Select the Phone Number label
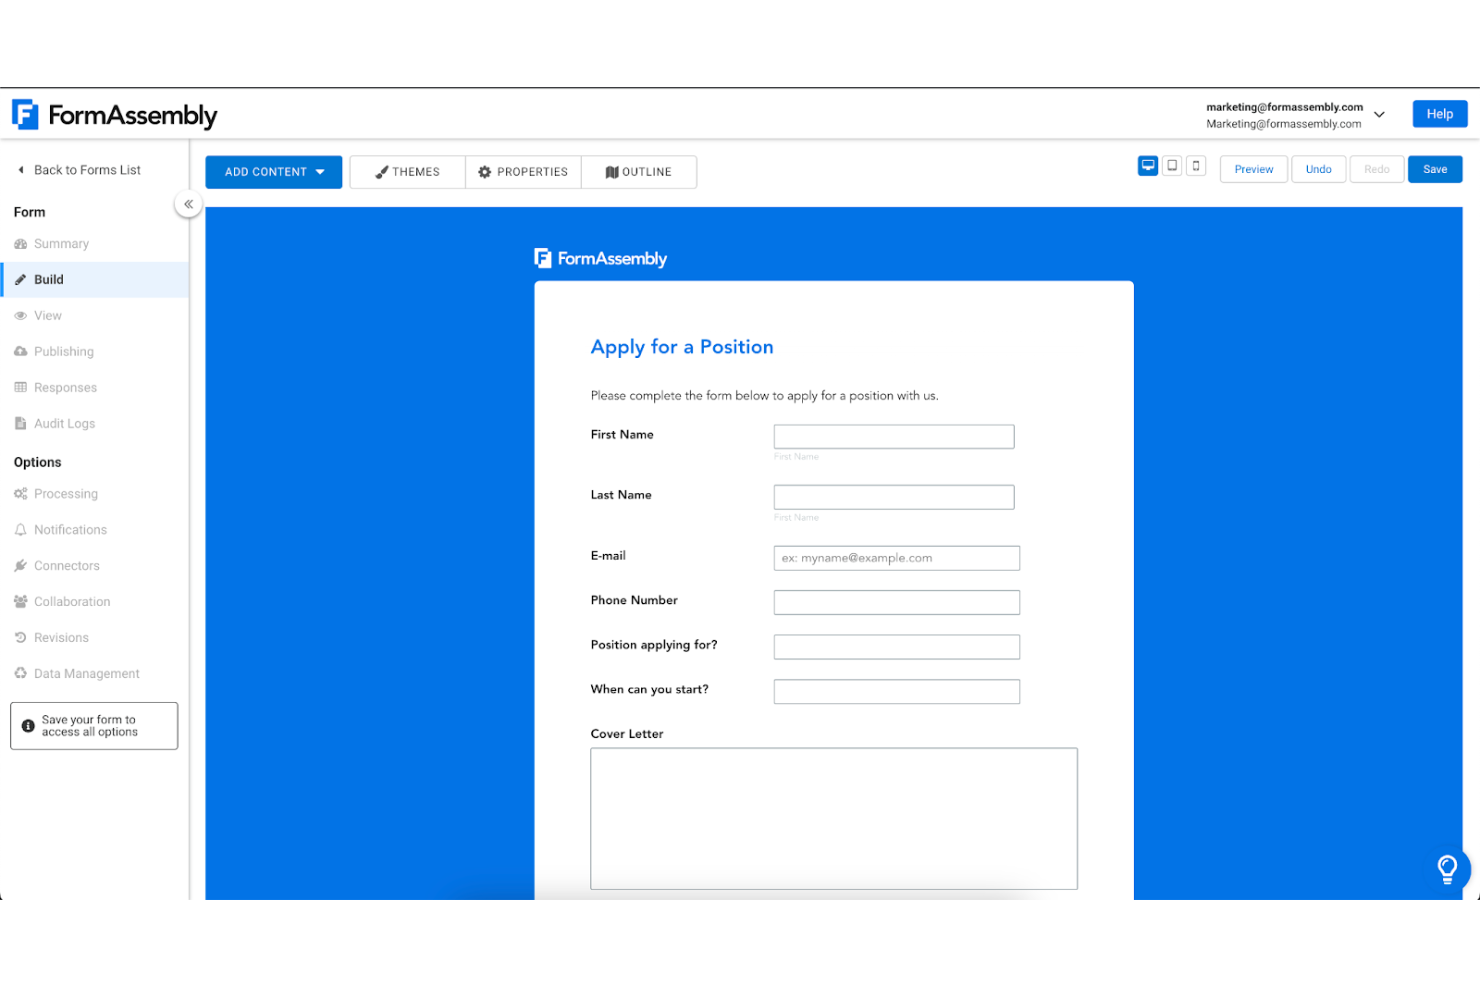The width and height of the screenshot is (1480, 987). tap(634, 600)
